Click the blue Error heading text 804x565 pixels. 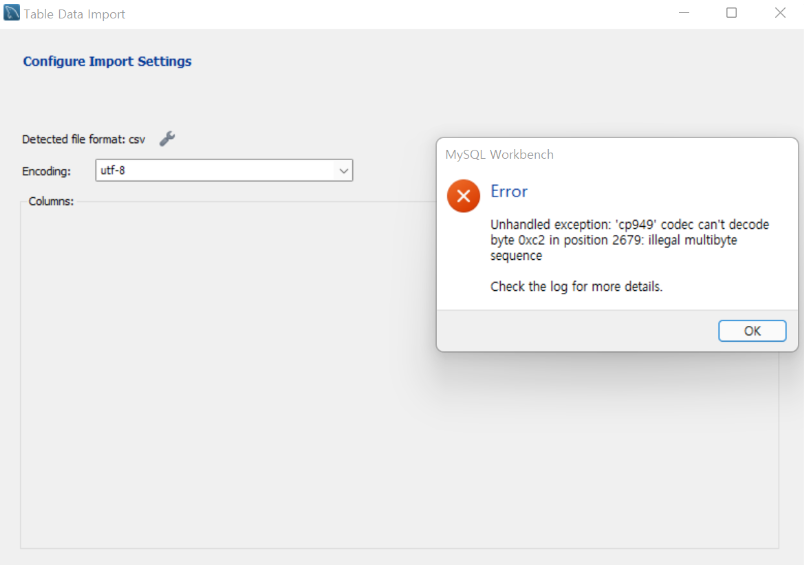(x=509, y=191)
